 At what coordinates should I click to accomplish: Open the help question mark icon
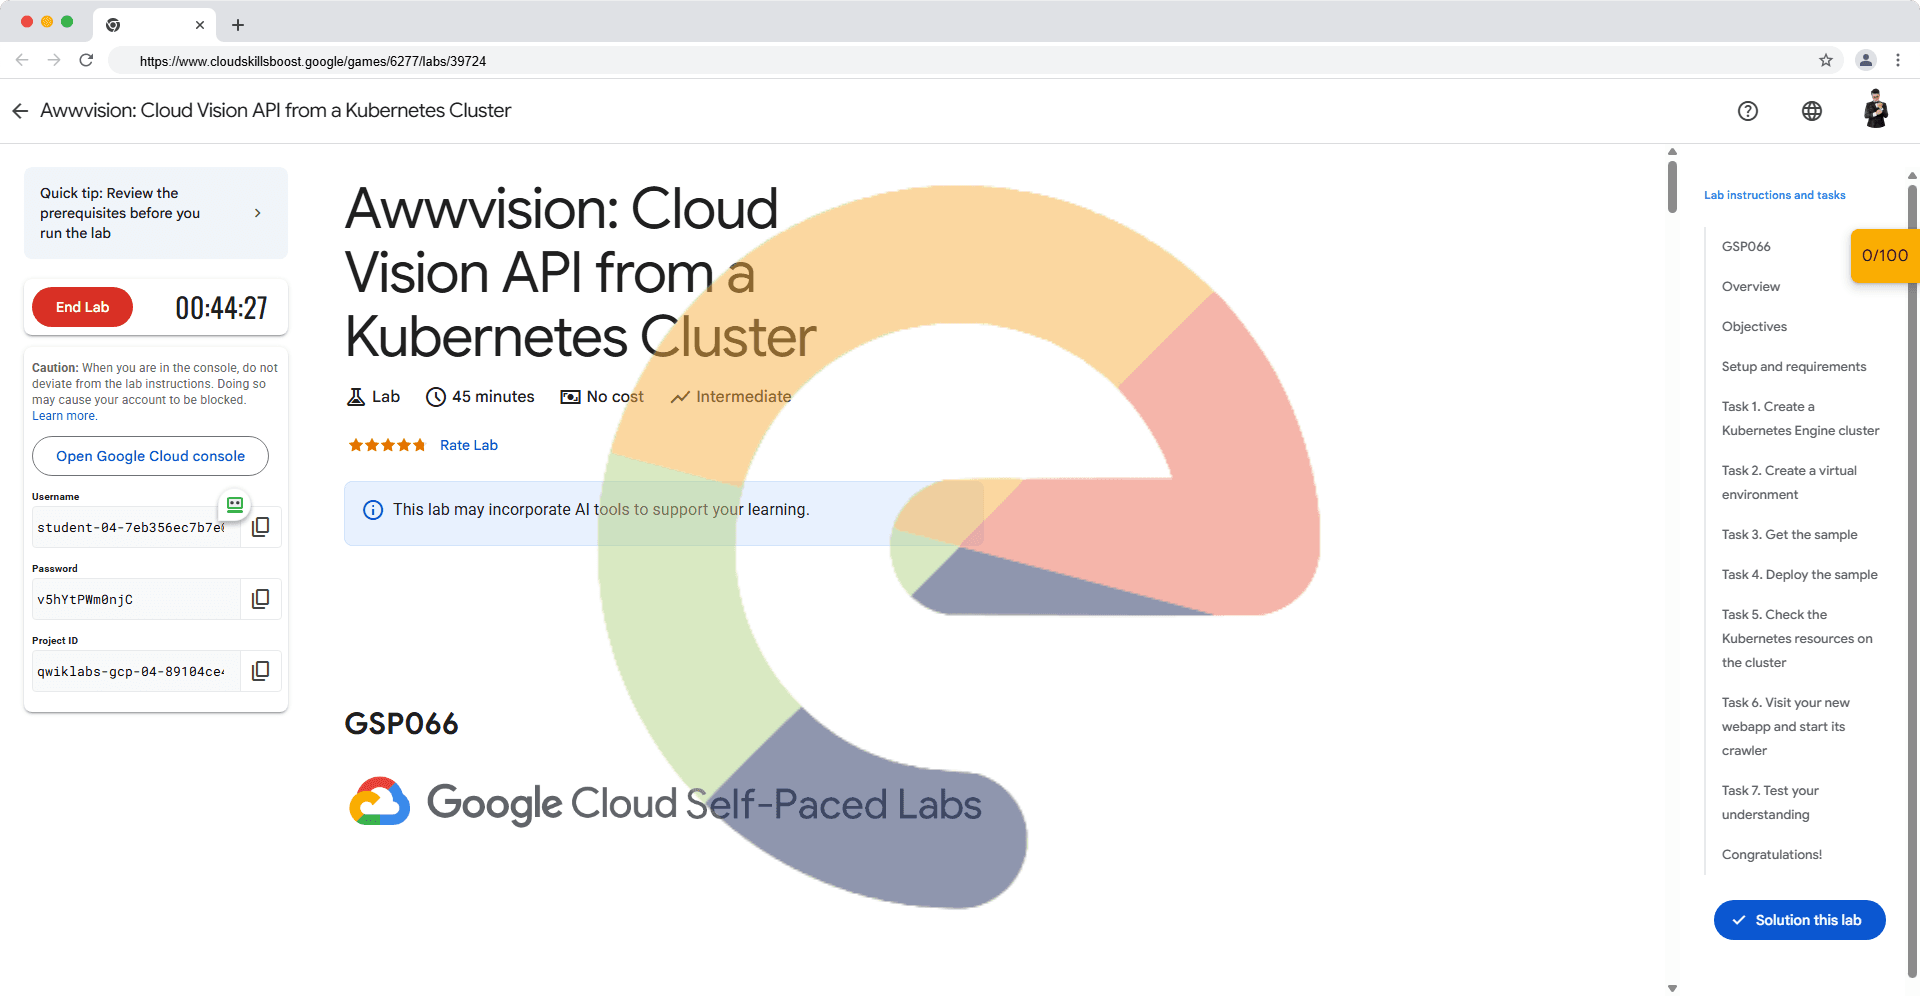coord(1747,111)
